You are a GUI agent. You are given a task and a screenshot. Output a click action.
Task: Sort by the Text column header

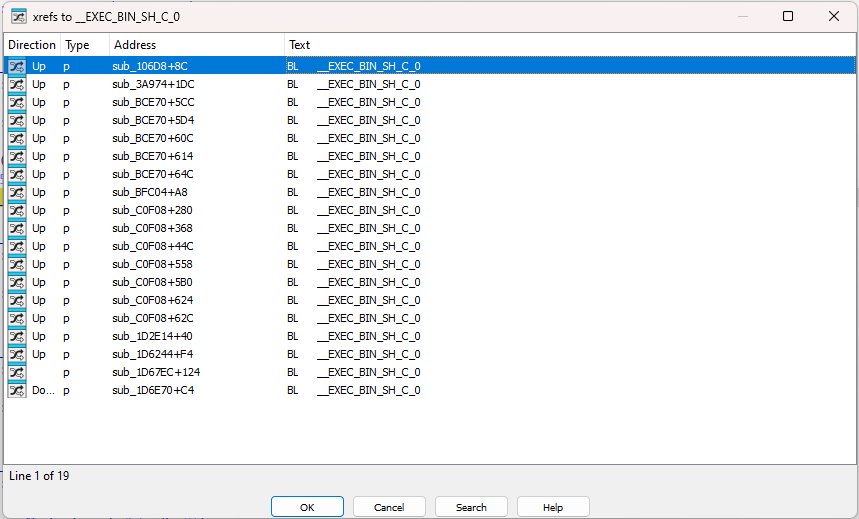point(570,45)
